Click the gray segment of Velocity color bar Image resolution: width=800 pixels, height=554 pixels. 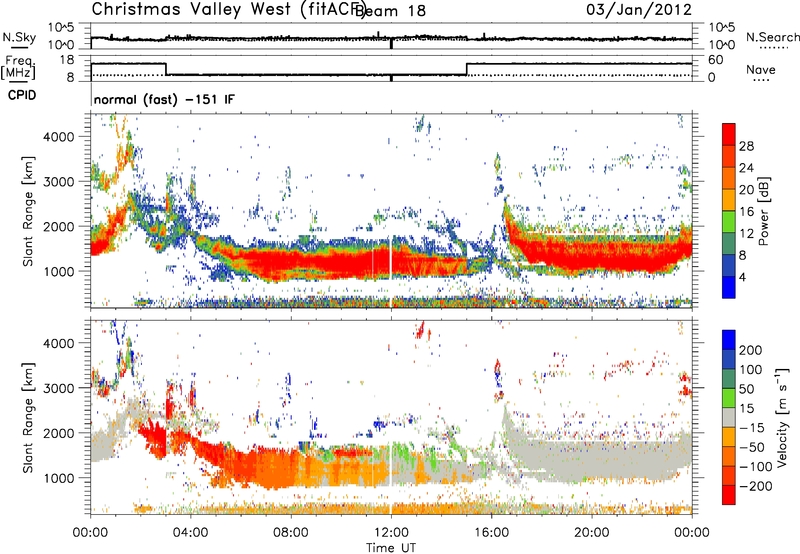click(x=729, y=417)
